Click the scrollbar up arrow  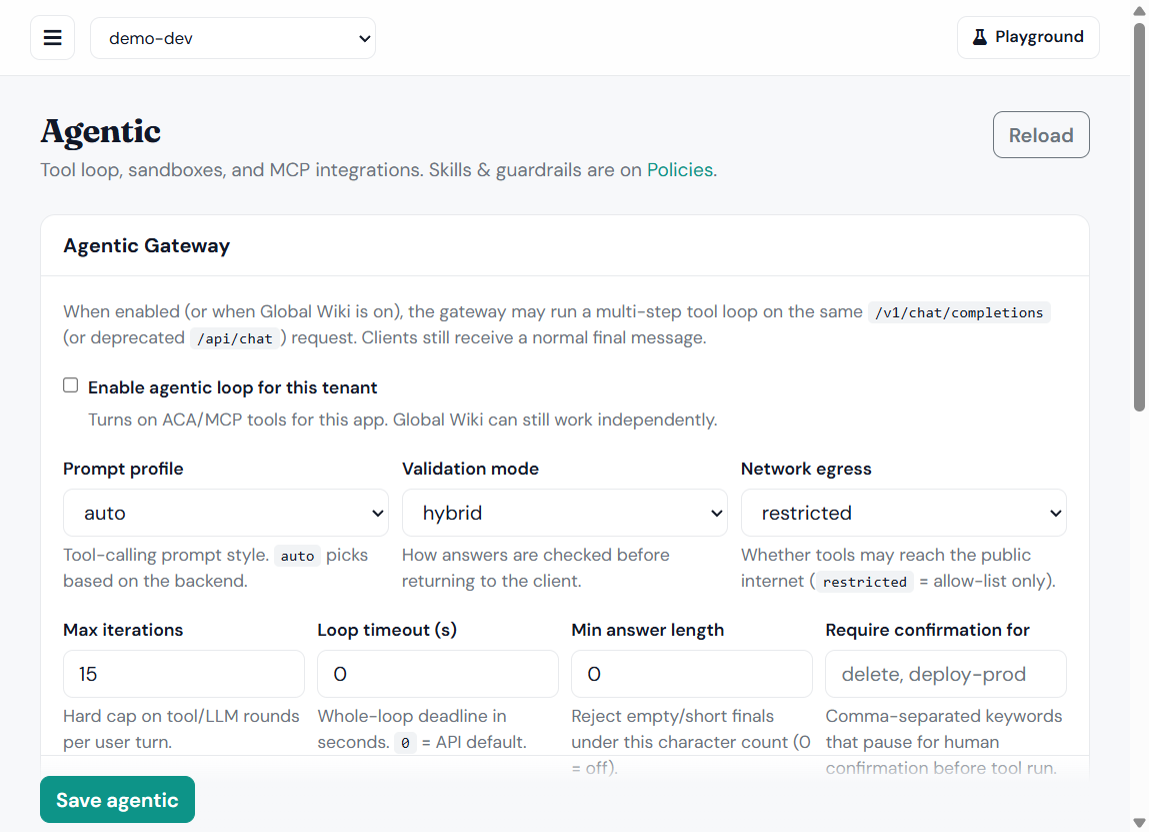click(1139, 10)
